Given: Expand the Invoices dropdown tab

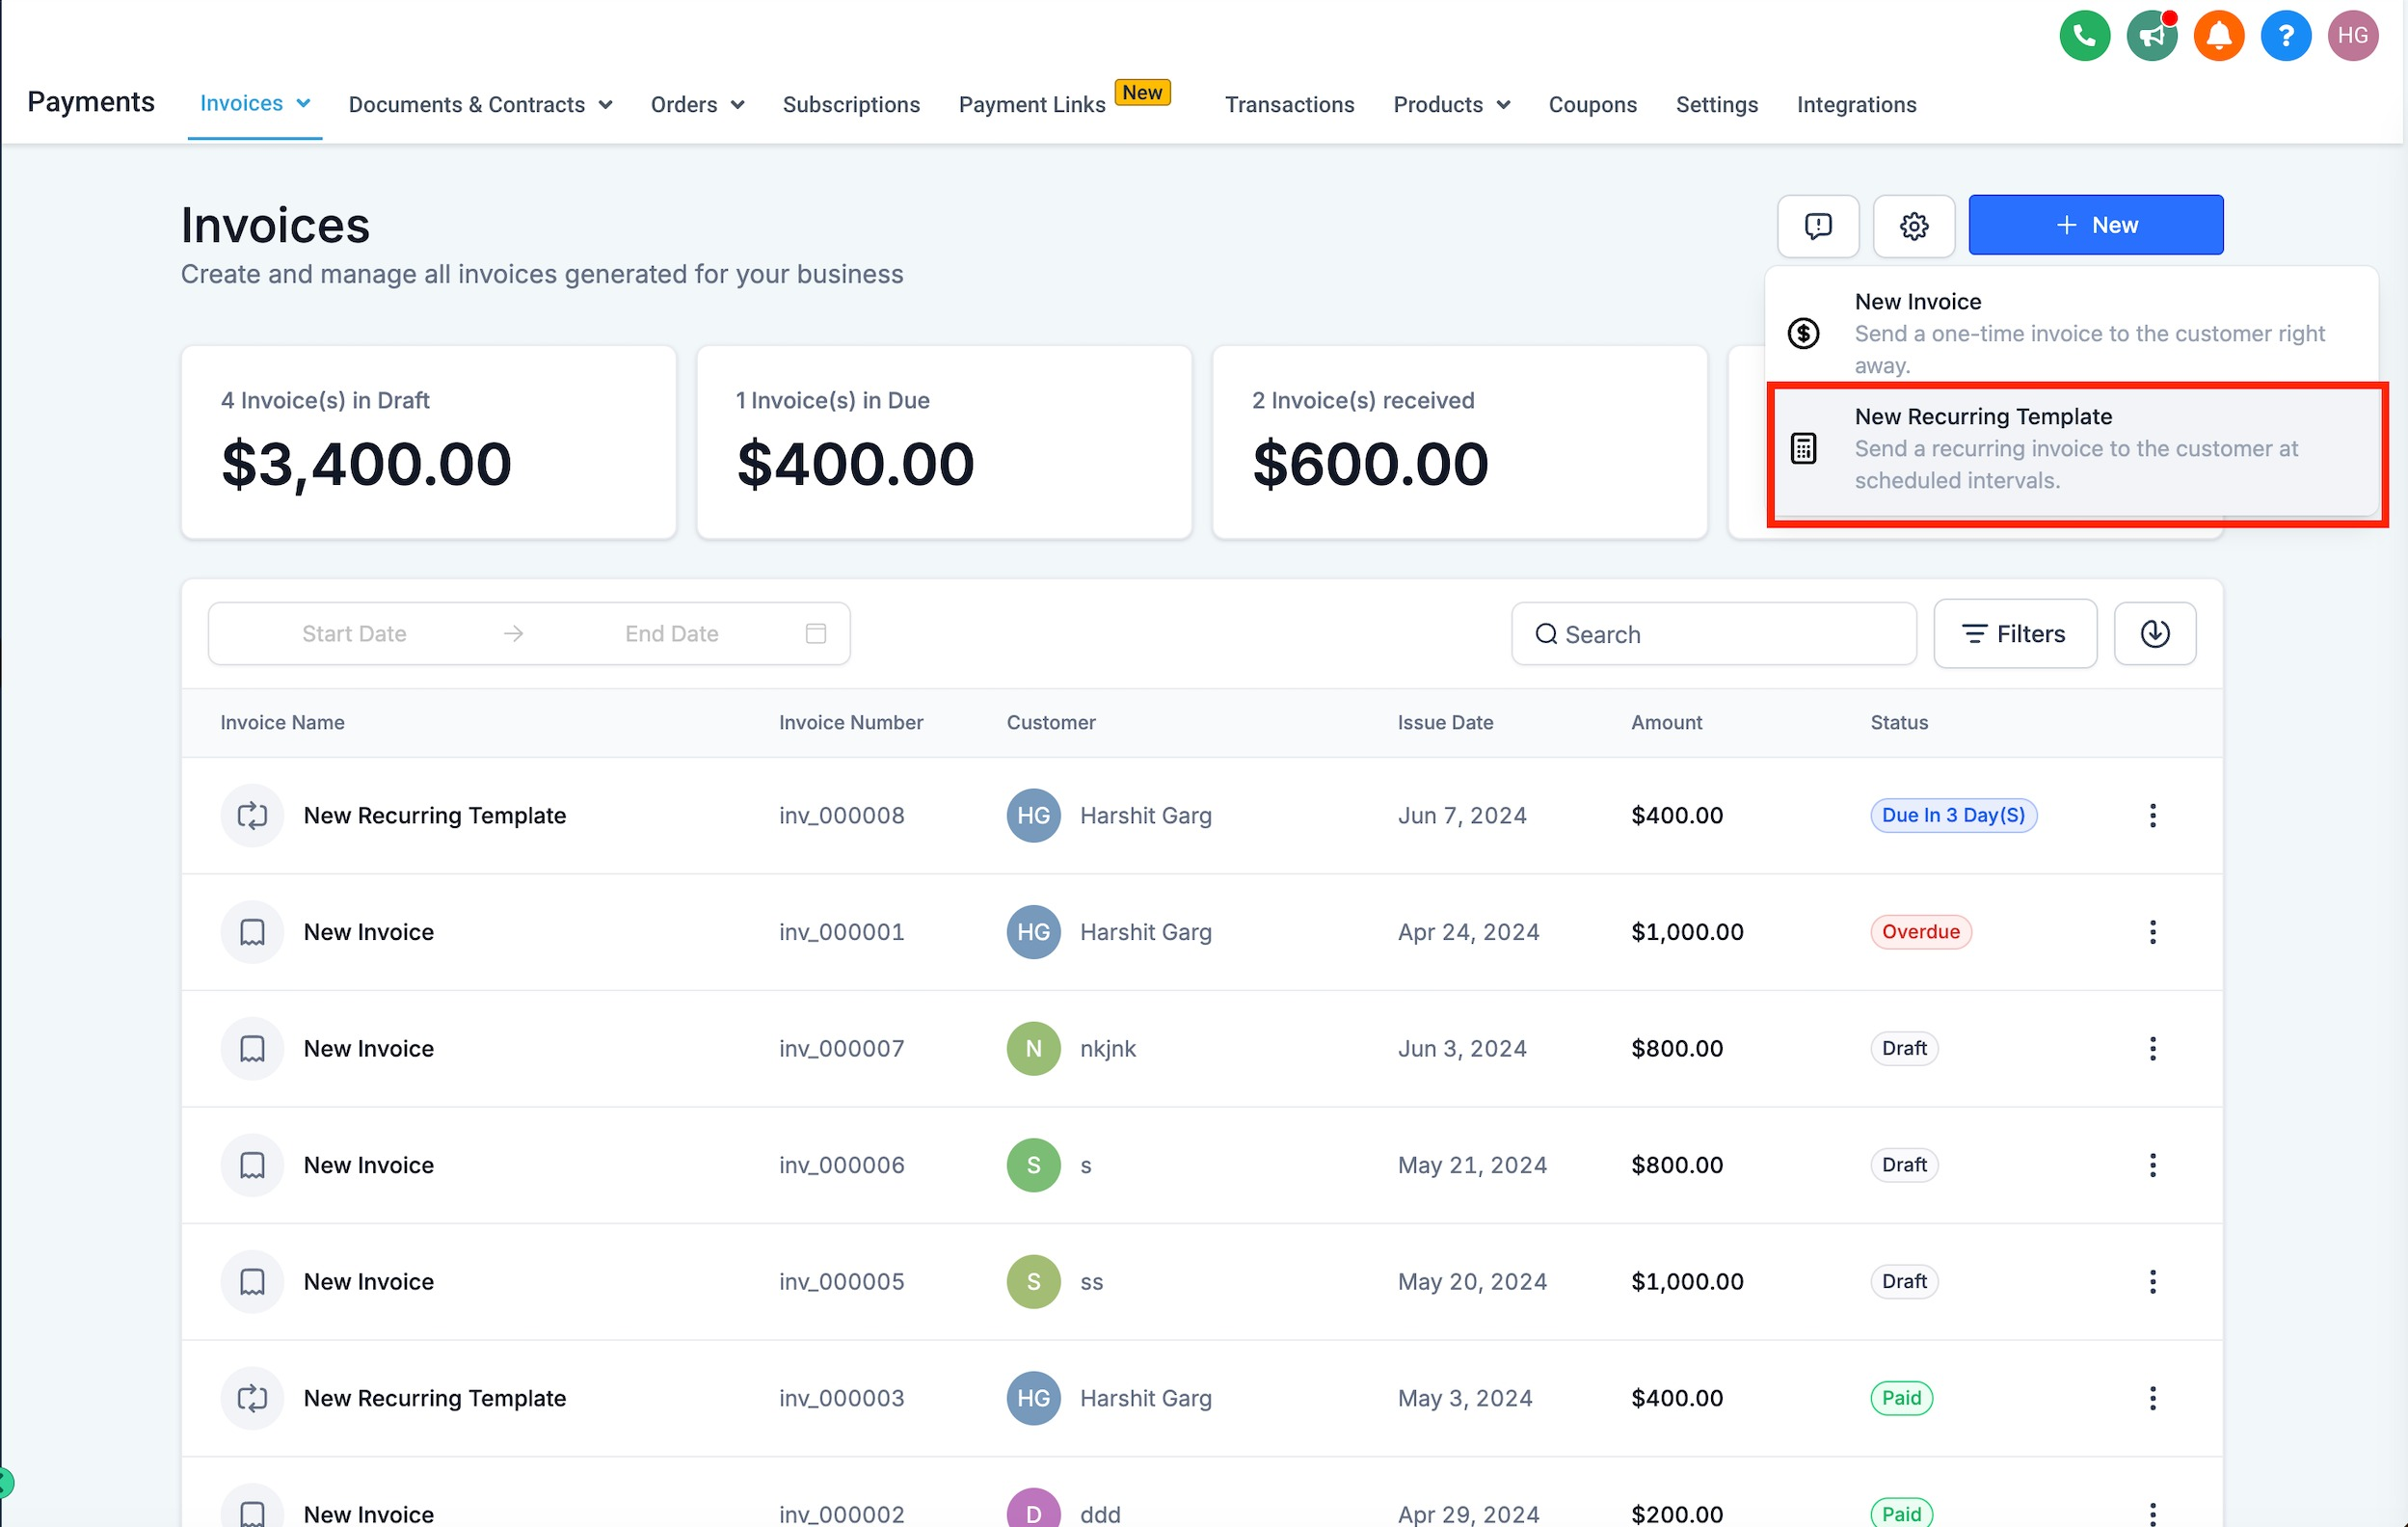Looking at the screenshot, I should tap(255, 103).
